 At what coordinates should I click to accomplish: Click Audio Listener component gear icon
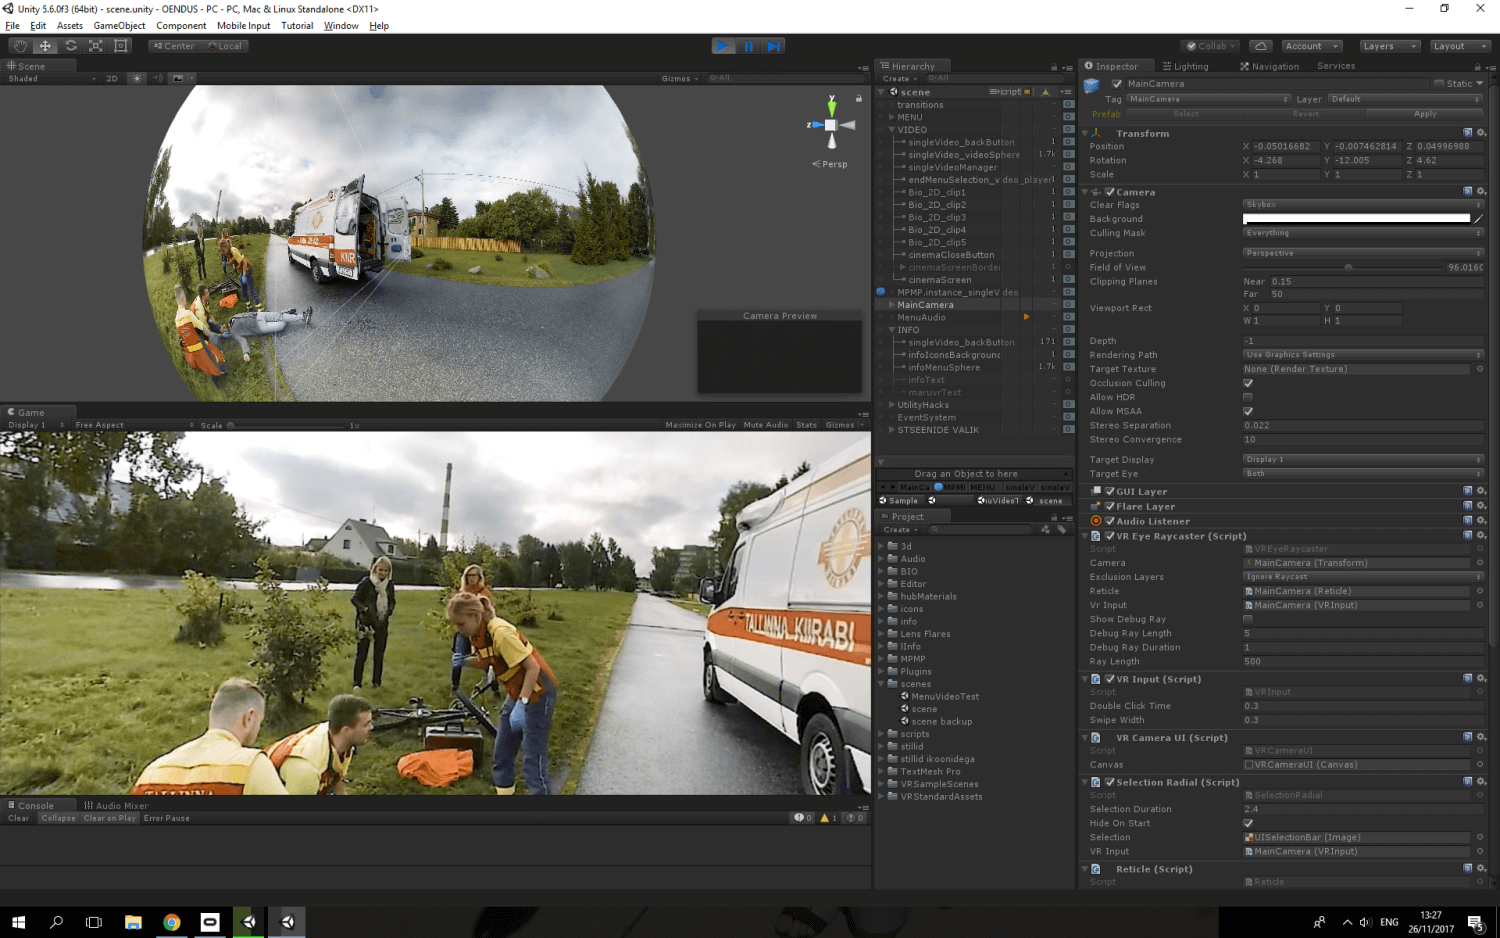coord(1481,521)
